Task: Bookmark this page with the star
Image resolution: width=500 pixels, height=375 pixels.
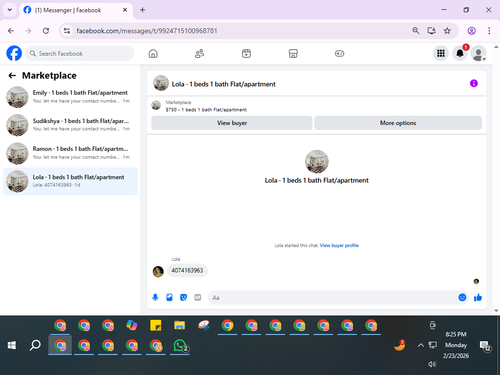Action: coord(447,31)
